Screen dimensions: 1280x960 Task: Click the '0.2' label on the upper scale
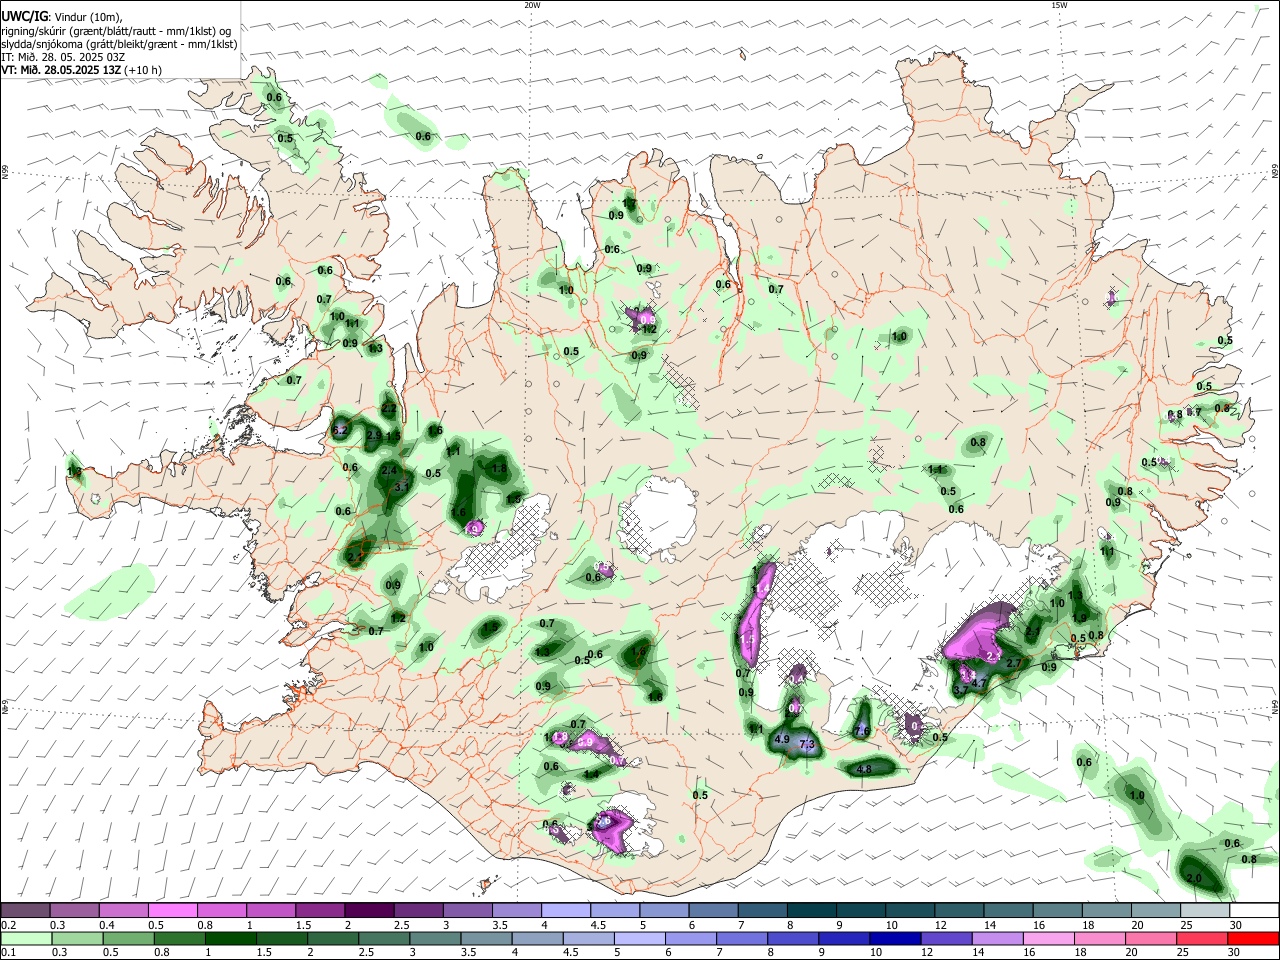[x=8, y=925]
